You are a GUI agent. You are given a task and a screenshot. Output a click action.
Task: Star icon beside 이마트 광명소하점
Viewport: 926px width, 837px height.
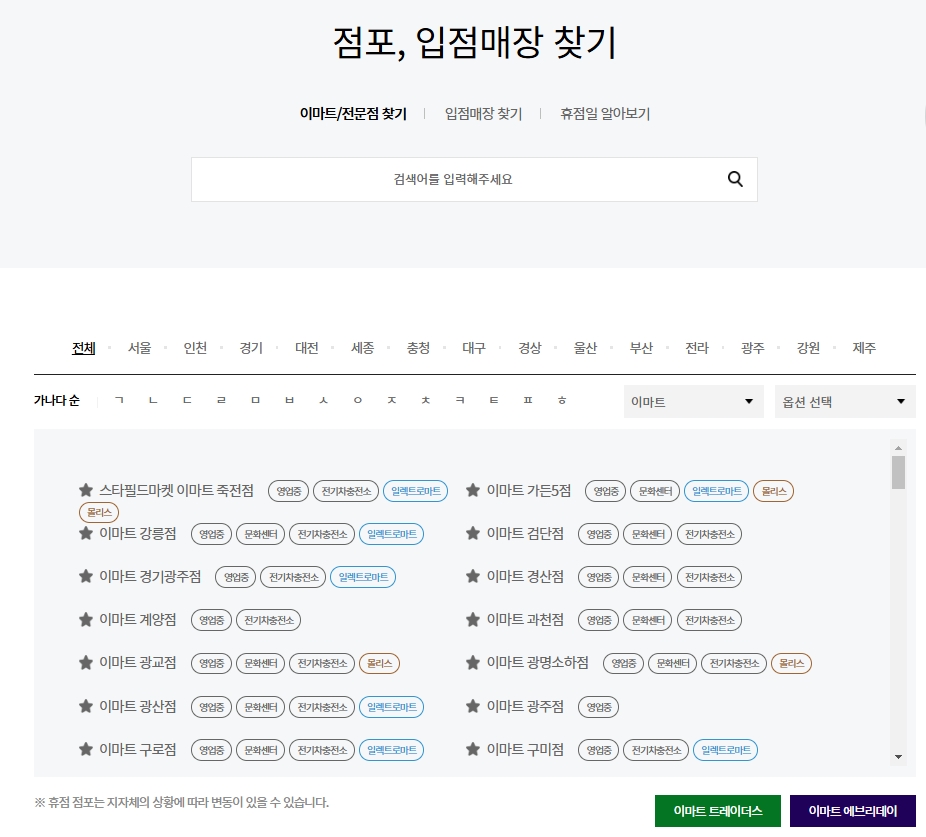click(472, 663)
